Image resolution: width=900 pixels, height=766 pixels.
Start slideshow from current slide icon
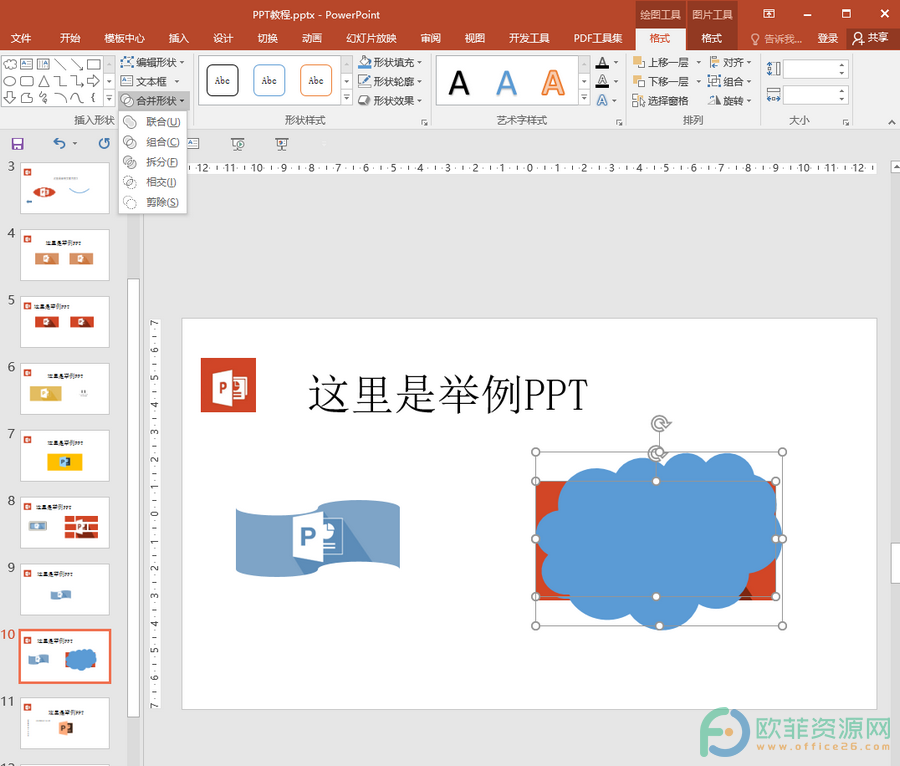281,144
